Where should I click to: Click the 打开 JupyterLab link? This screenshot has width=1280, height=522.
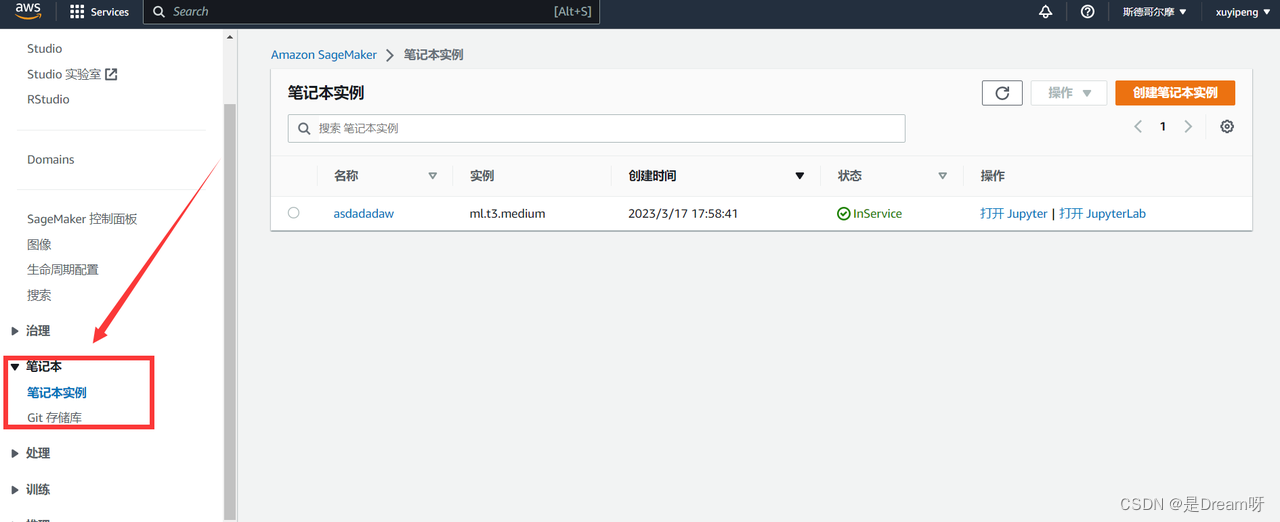[x=1102, y=214]
